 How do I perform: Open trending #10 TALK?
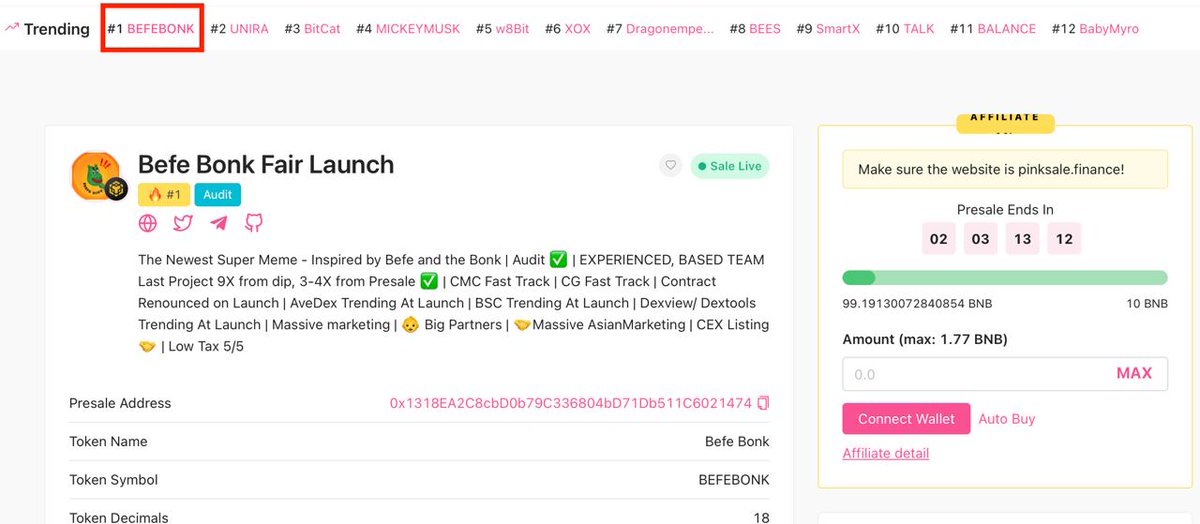coord(905,29)
